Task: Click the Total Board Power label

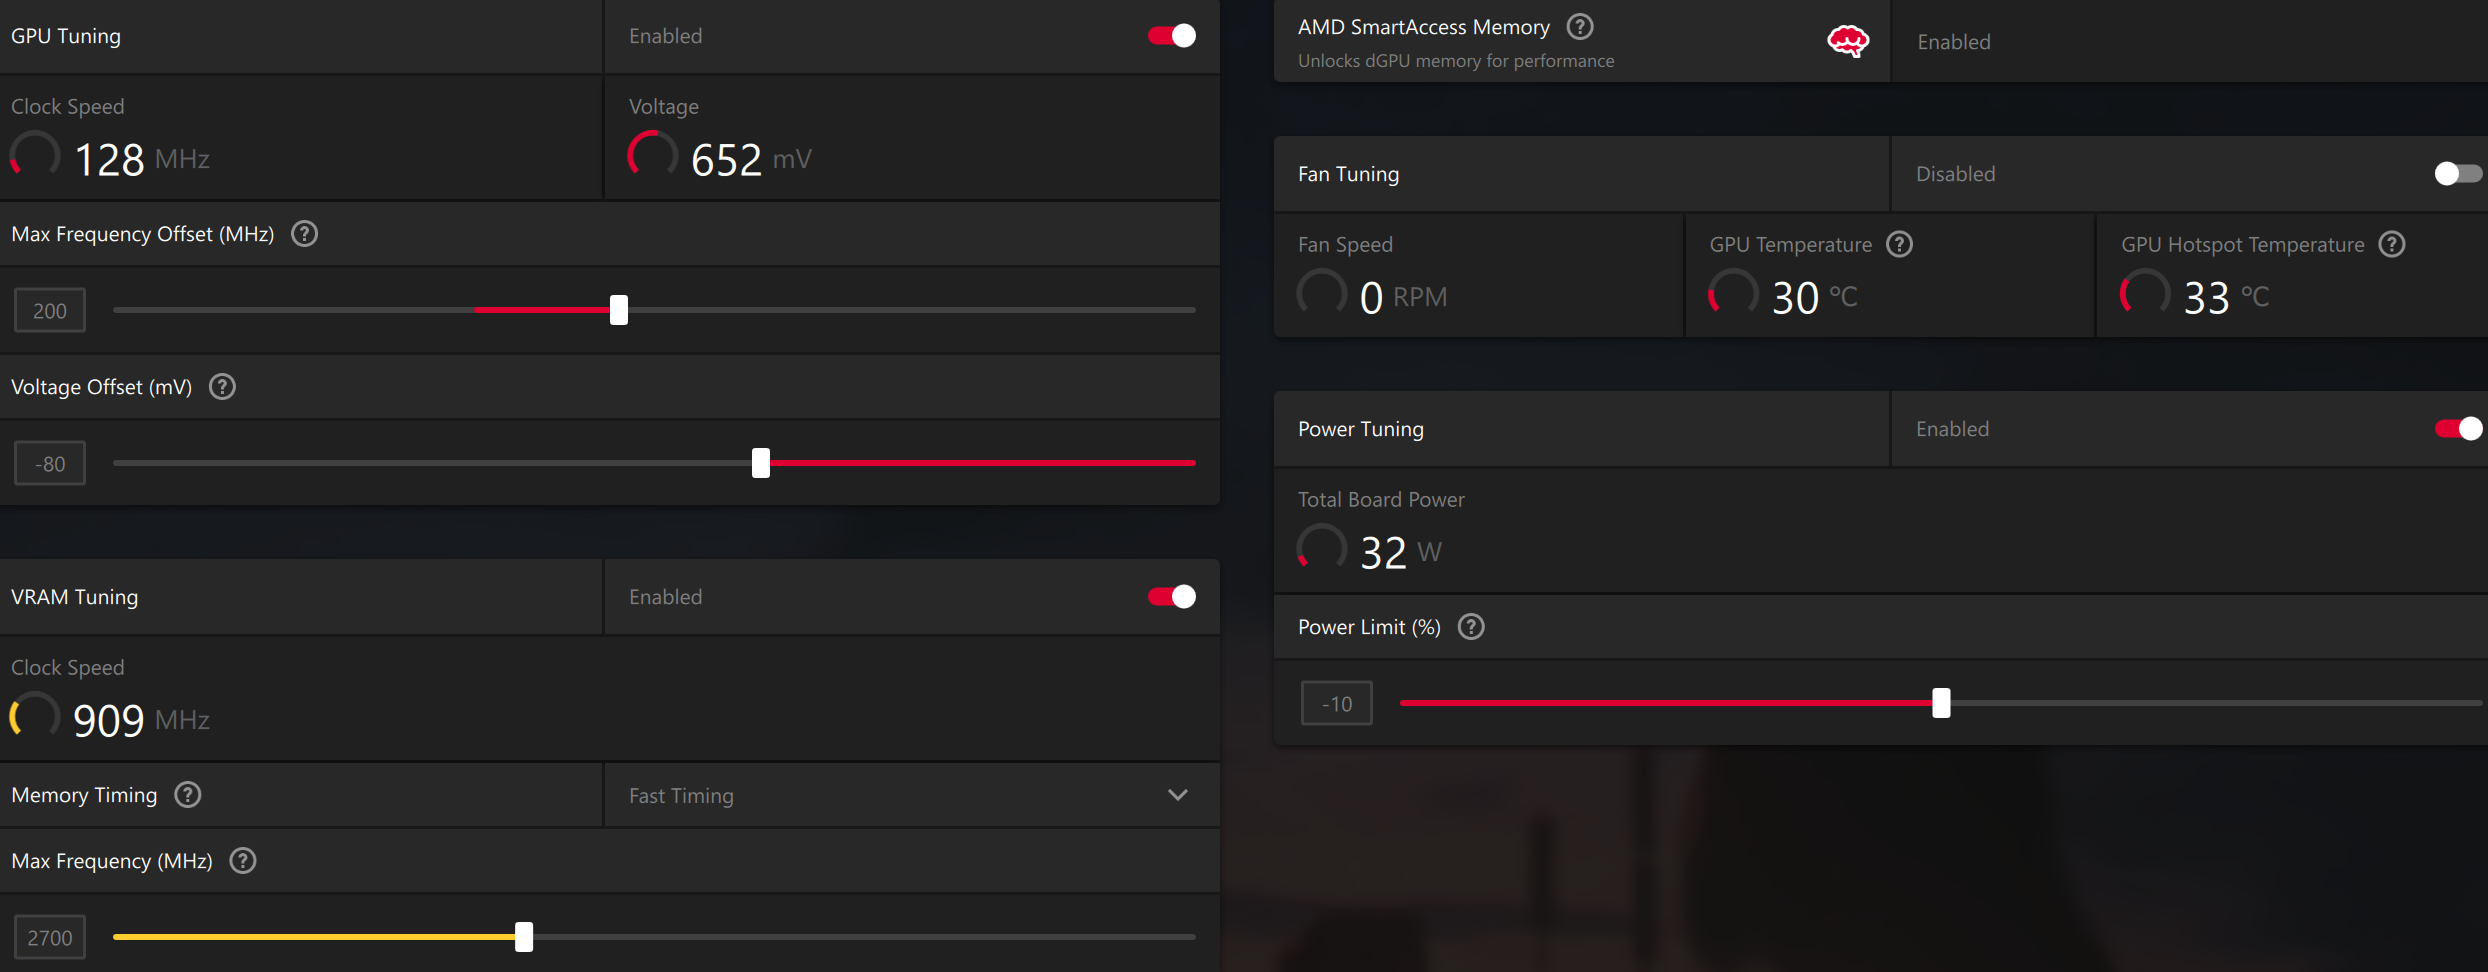Action: [x=1381, y=500]
